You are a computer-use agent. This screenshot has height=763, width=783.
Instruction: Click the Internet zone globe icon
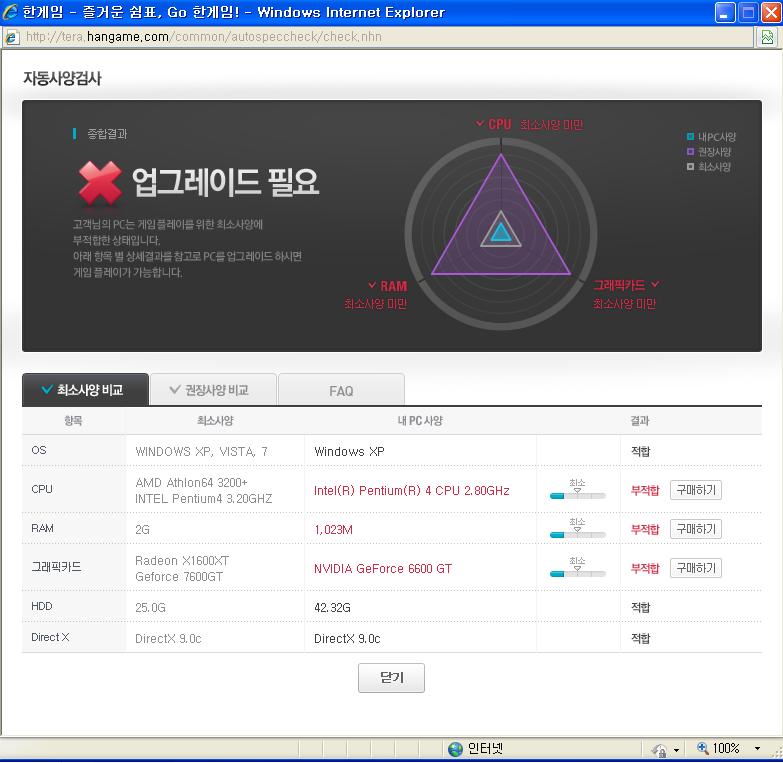click(455, 749)
